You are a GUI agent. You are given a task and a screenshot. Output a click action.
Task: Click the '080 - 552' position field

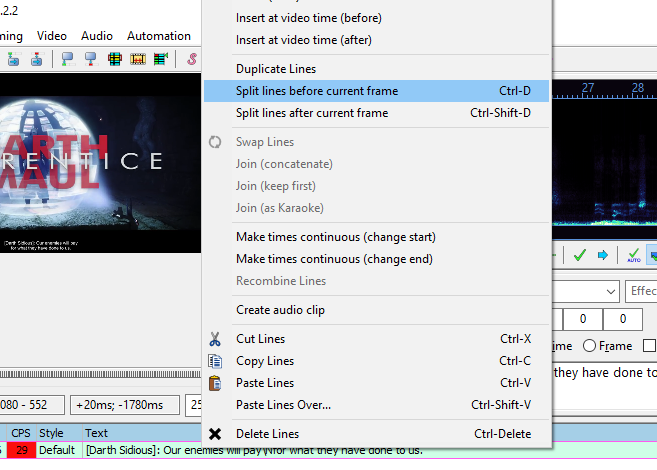32,405
